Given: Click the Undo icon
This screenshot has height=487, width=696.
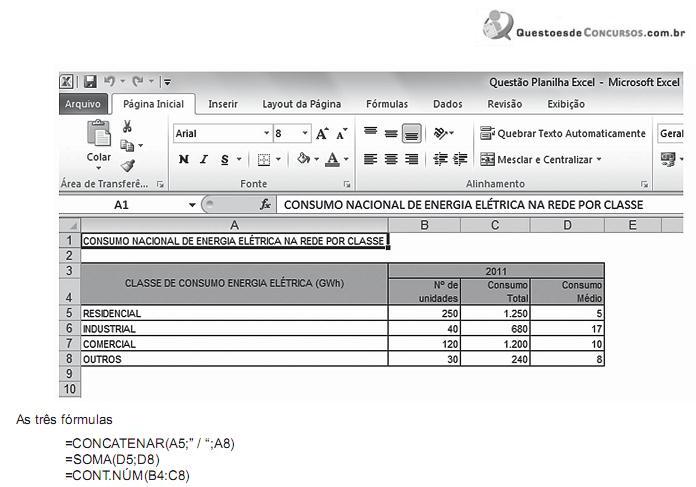Looking at the screenshot, I should 110,81.
